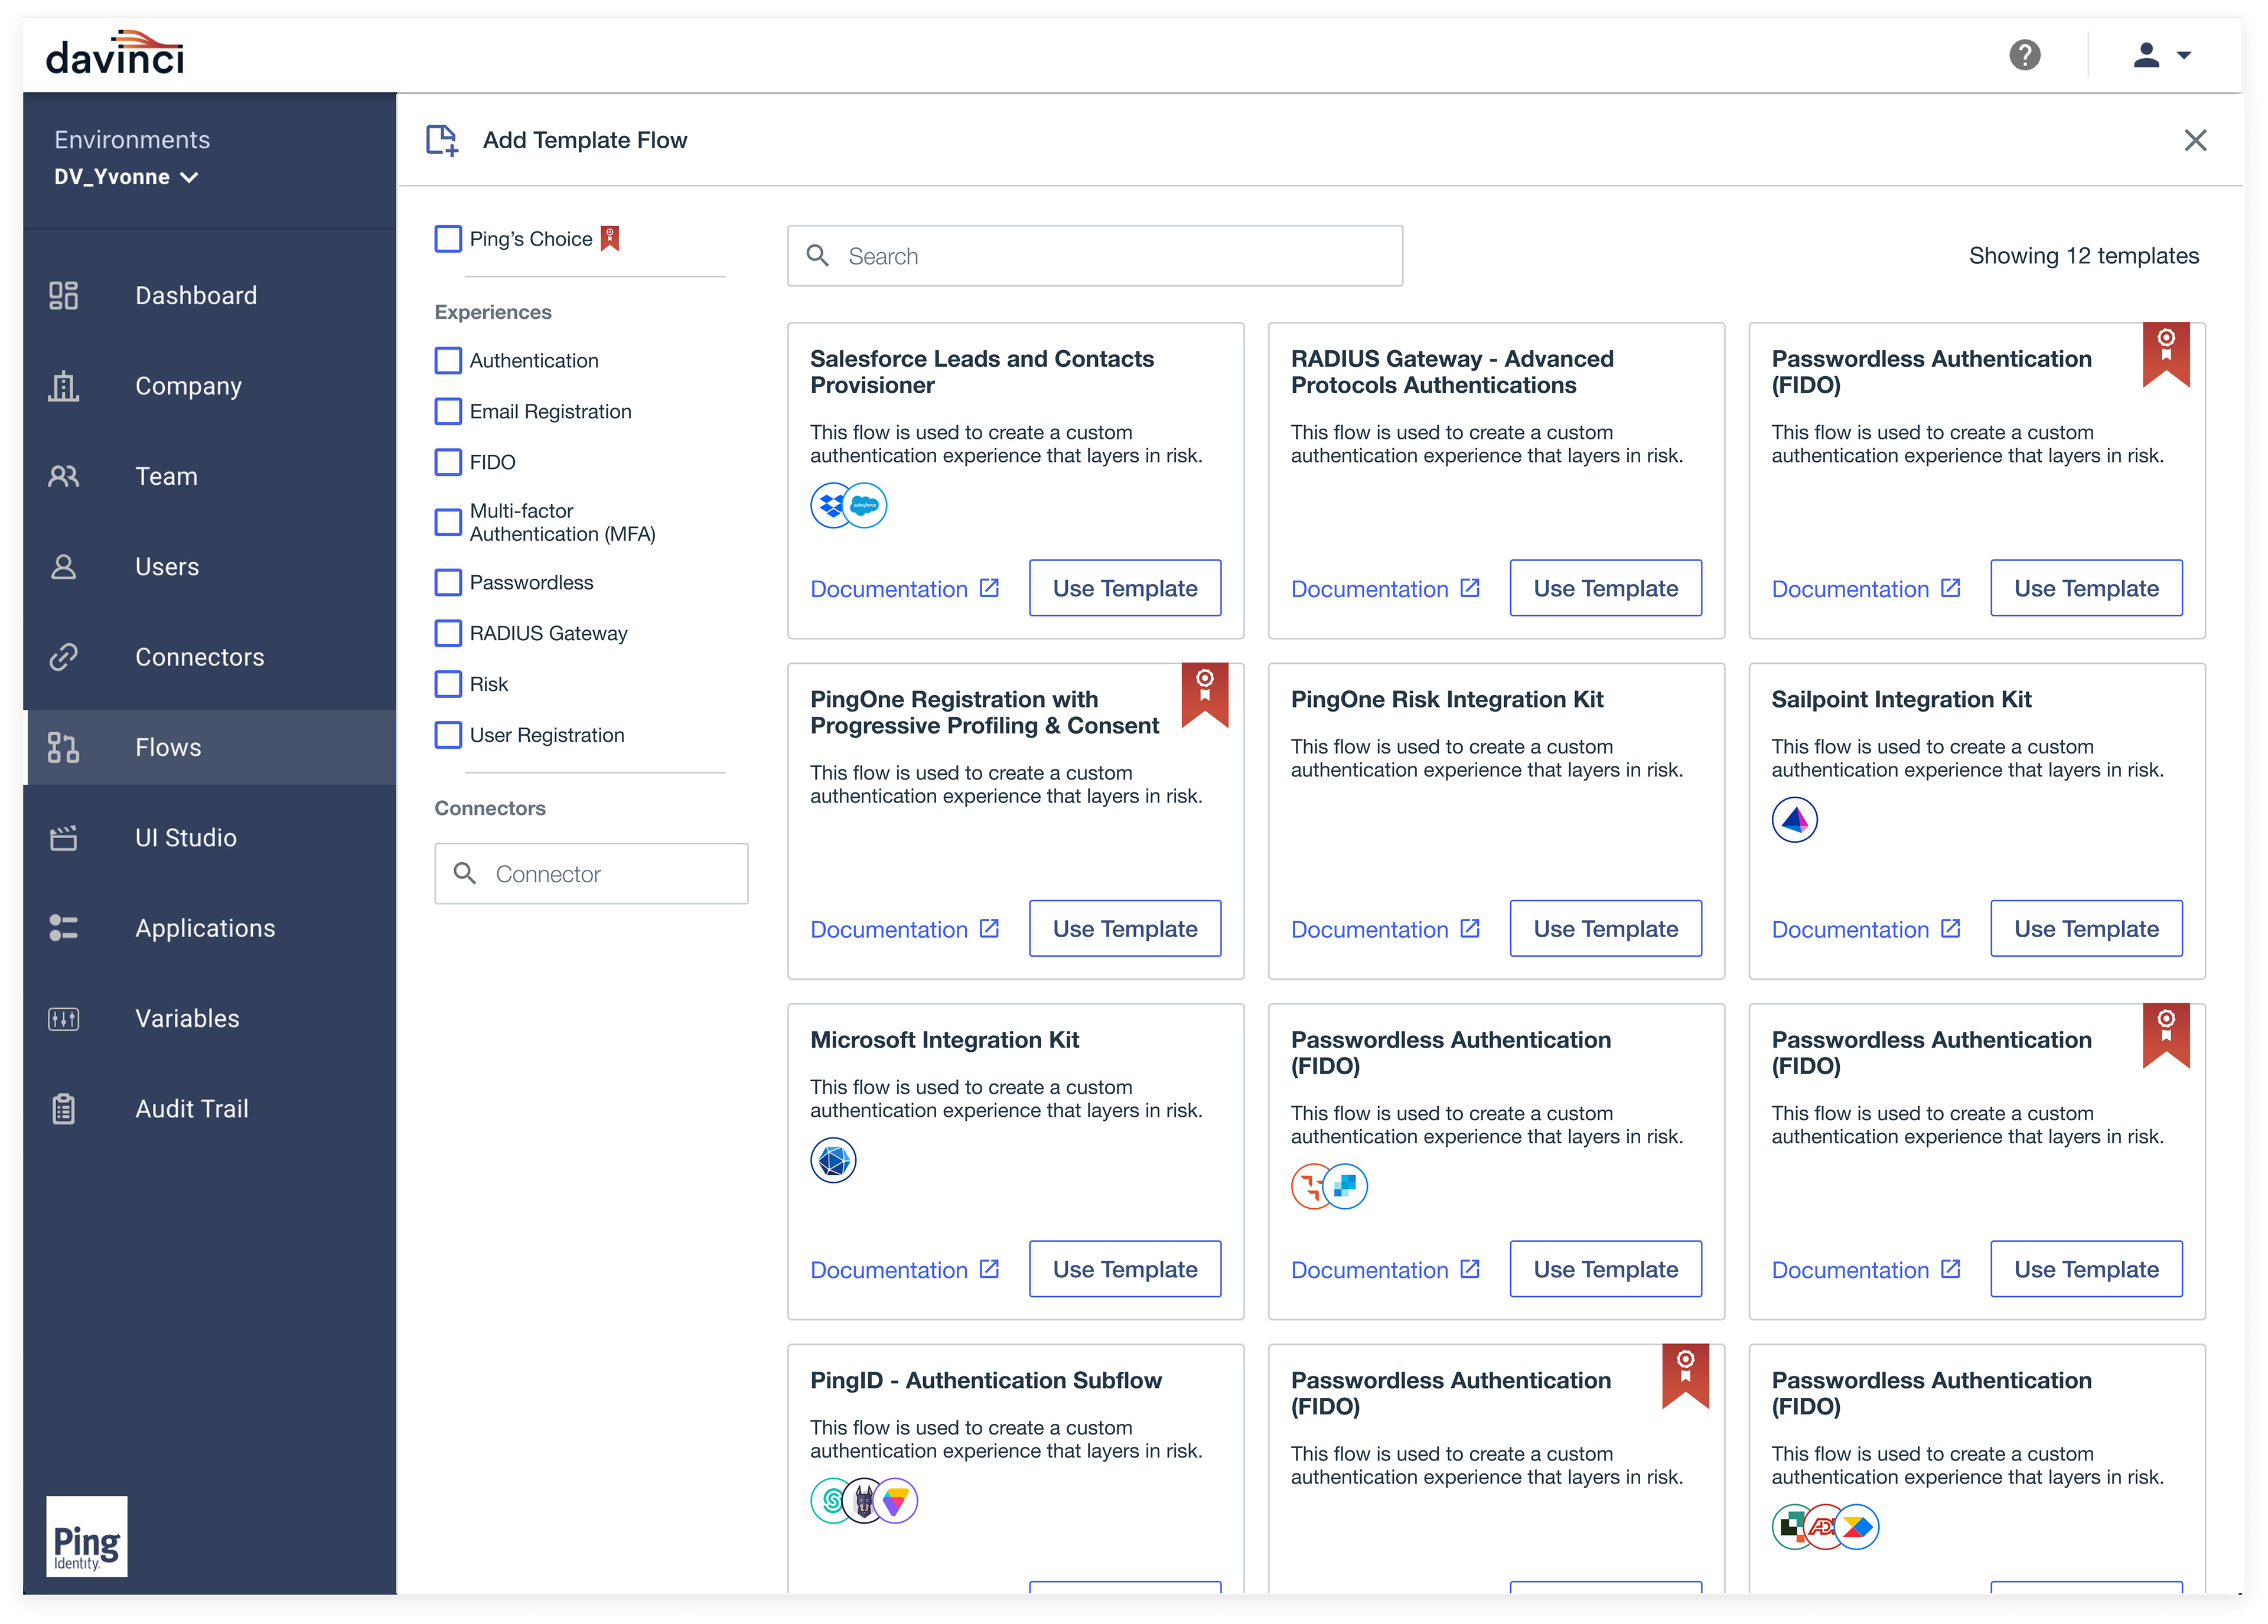Click the Connector filter input field
The height and width of the screenshot is (1624, 2268).
click(x=591, y=875)
